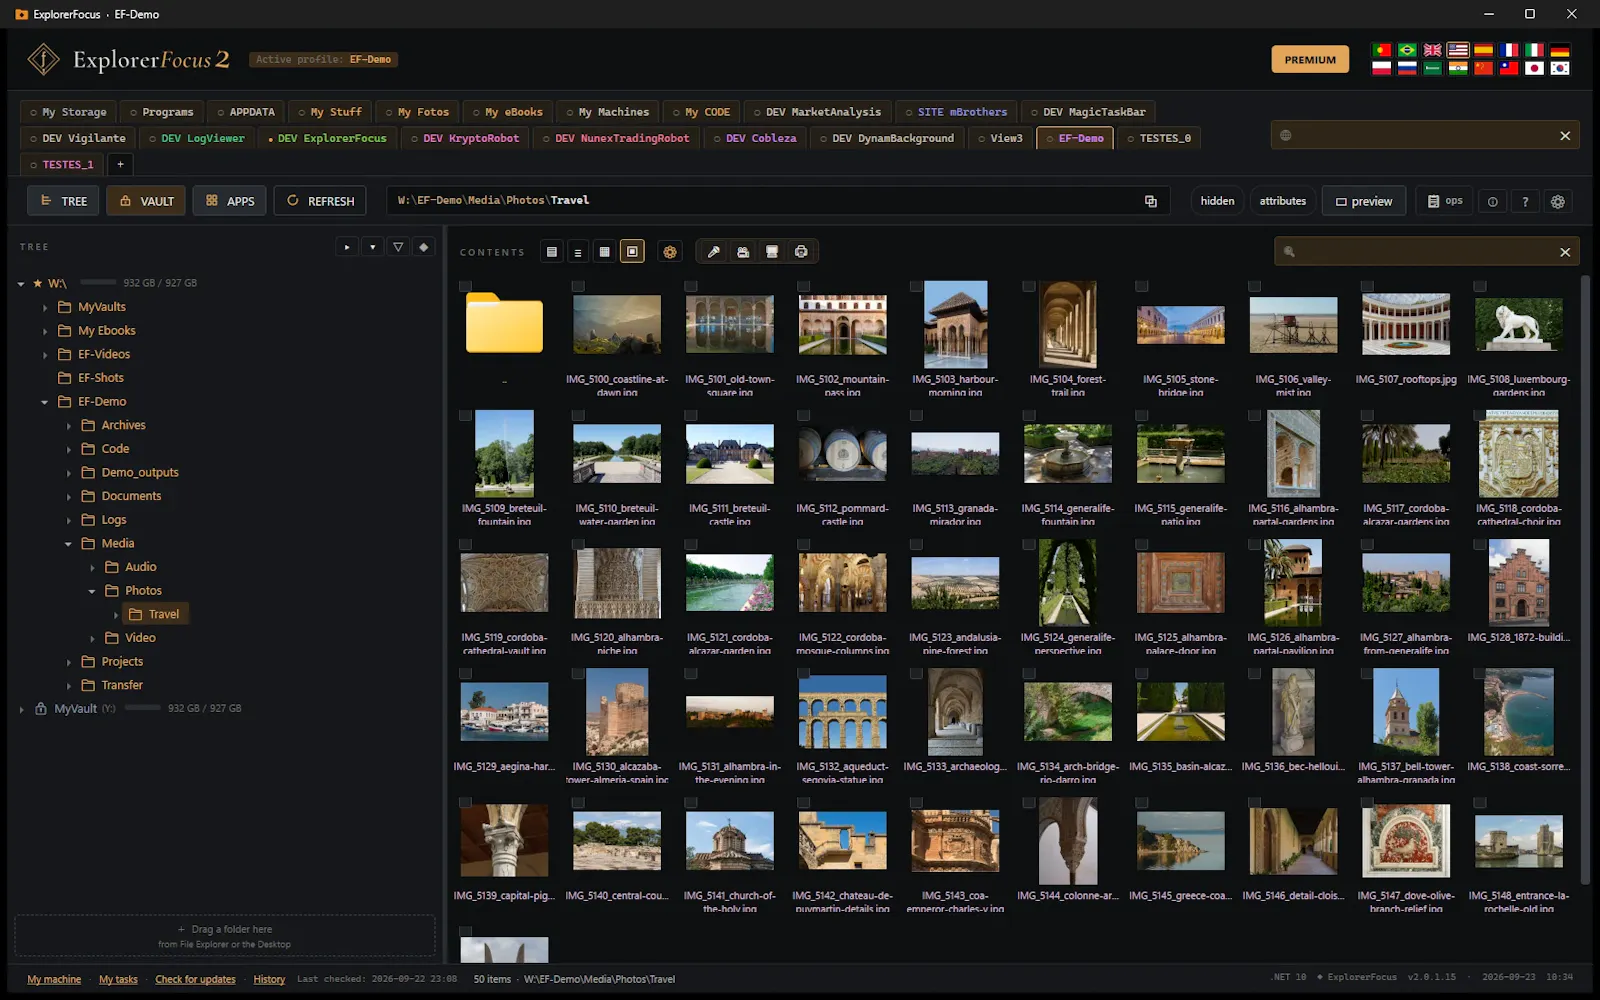Image resolution: width=1600 pixels, height=1000 pixels.
Task: Open the VAULT button
Action: point(147,201)
